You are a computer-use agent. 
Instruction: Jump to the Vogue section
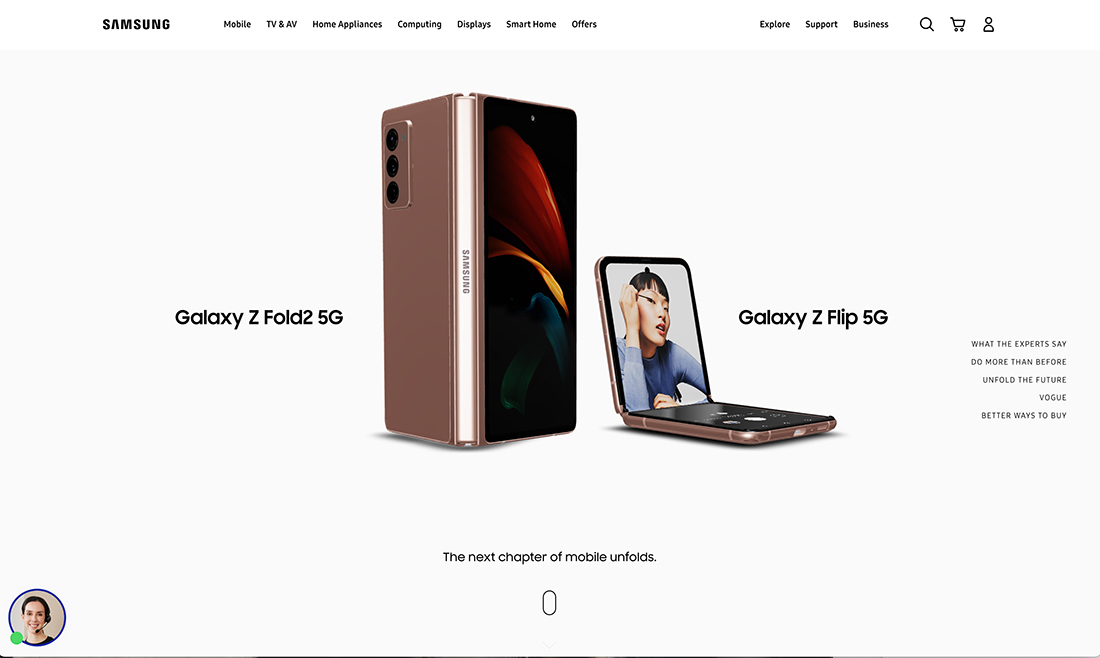1052,398
